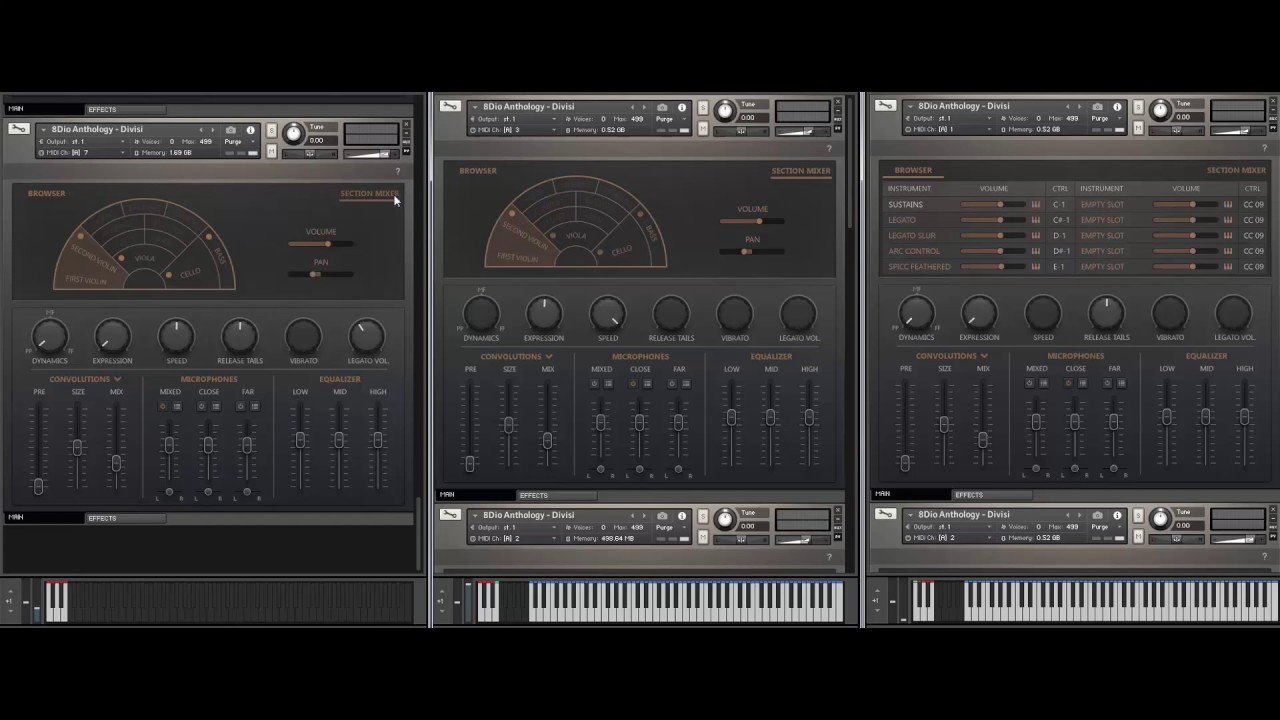Screen dimensions: 1280x720
Task: Click the camera snapshot icon in the left window
Action: coord(231,130)
